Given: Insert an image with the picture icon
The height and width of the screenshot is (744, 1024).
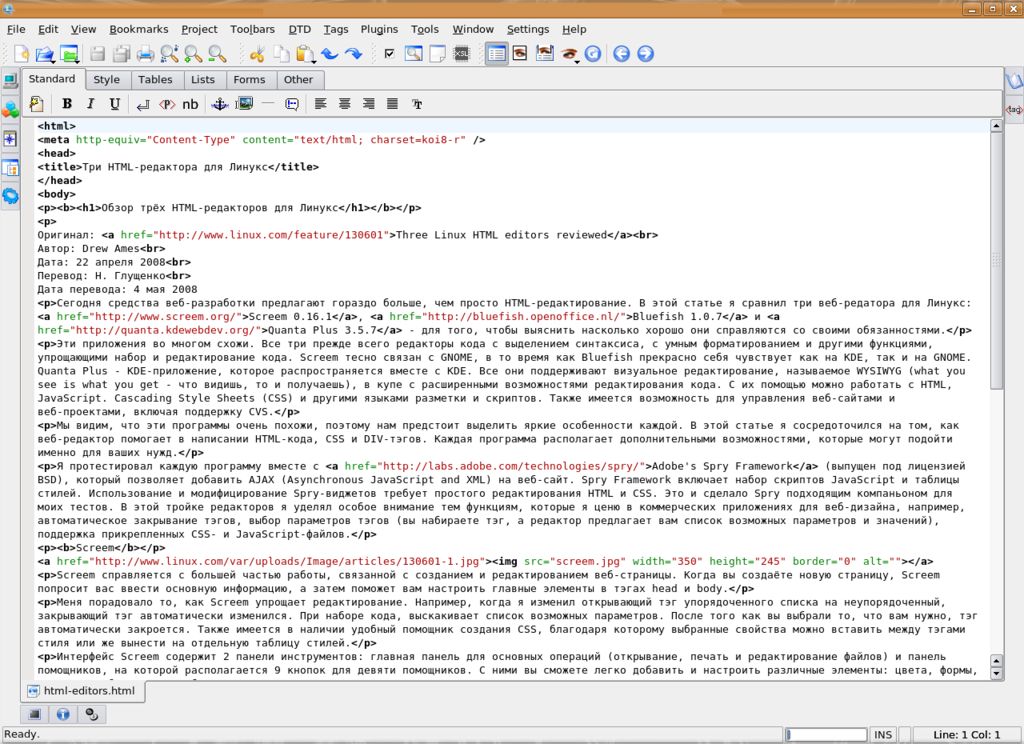Looking at the screenshot, I should pos(244,104).
